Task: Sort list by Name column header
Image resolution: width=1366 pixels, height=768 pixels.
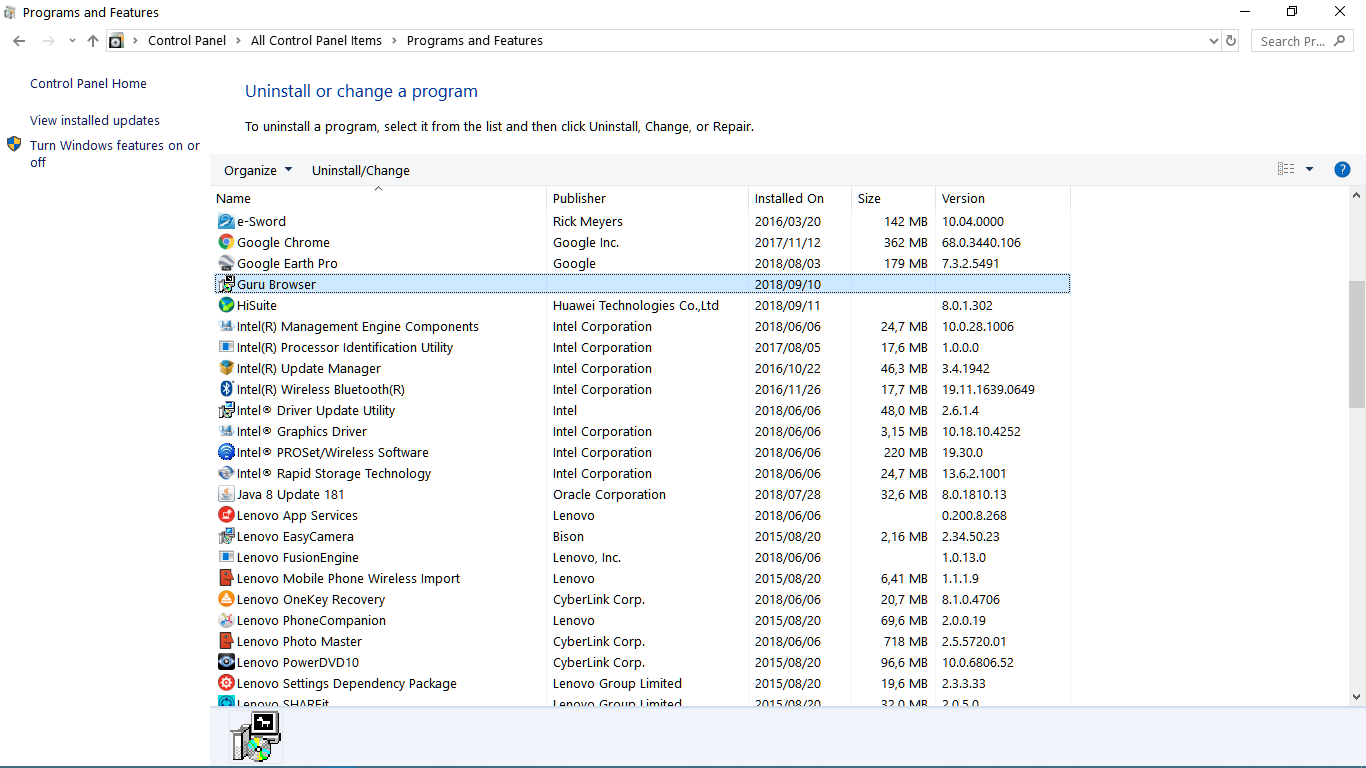Action: tap(378, 198)
